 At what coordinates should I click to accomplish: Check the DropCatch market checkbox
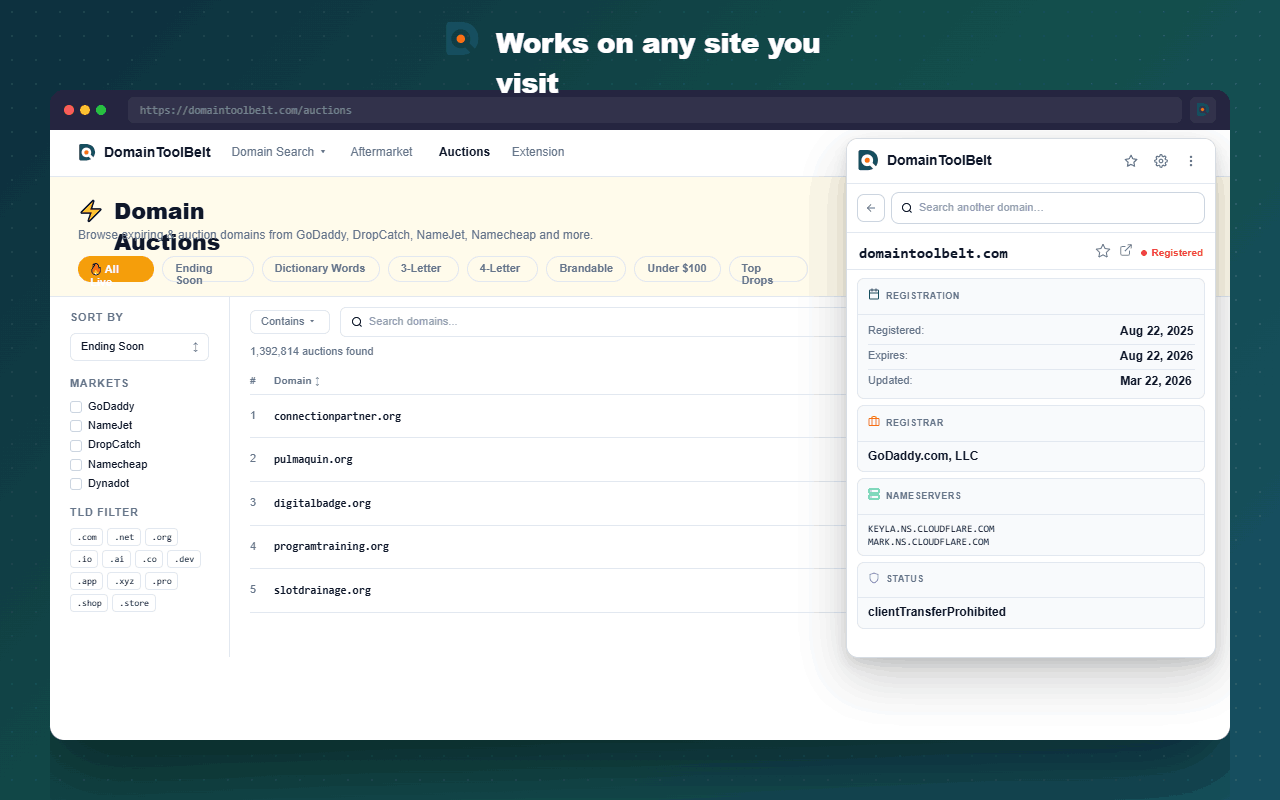[76, 445]
